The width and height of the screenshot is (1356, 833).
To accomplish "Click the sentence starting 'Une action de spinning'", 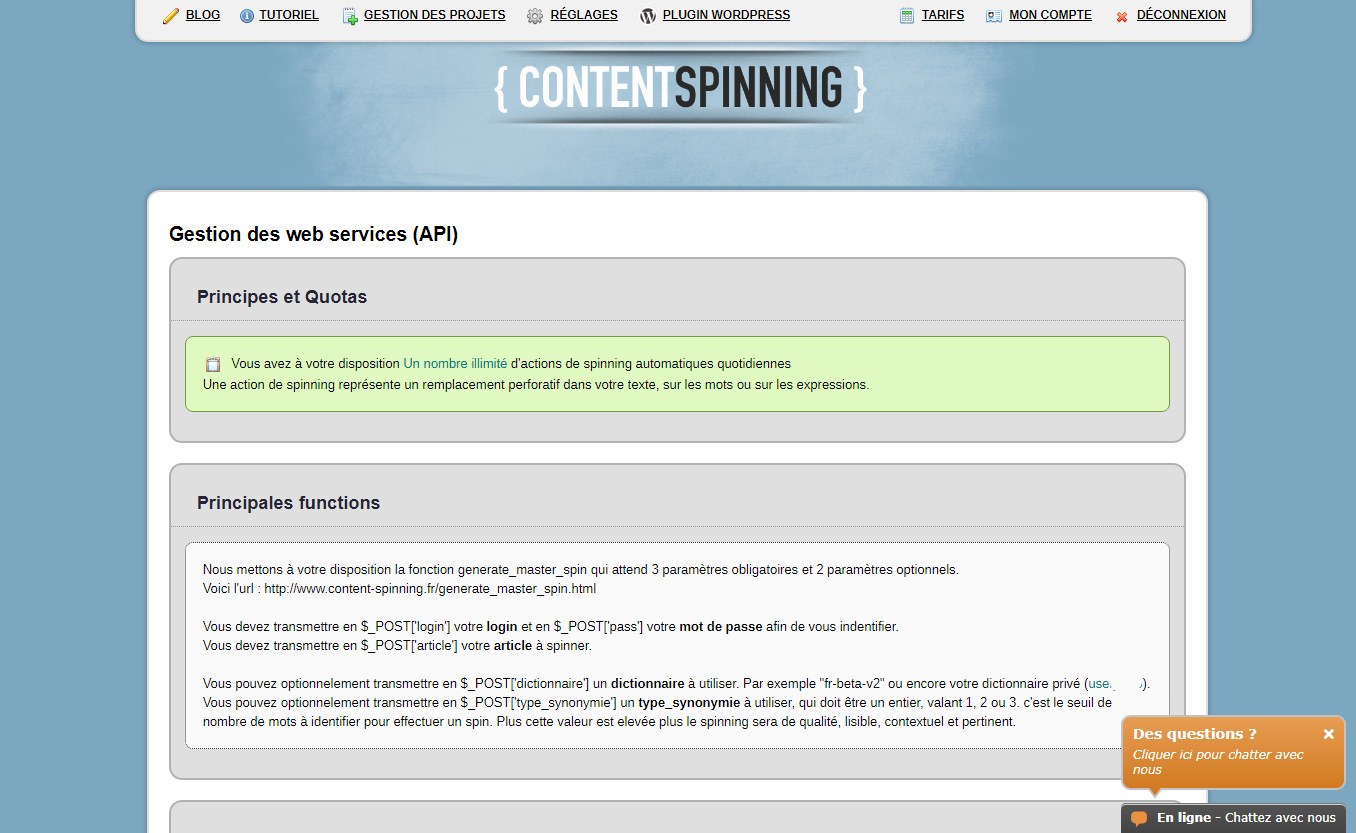I will click(x=536, y=384).
